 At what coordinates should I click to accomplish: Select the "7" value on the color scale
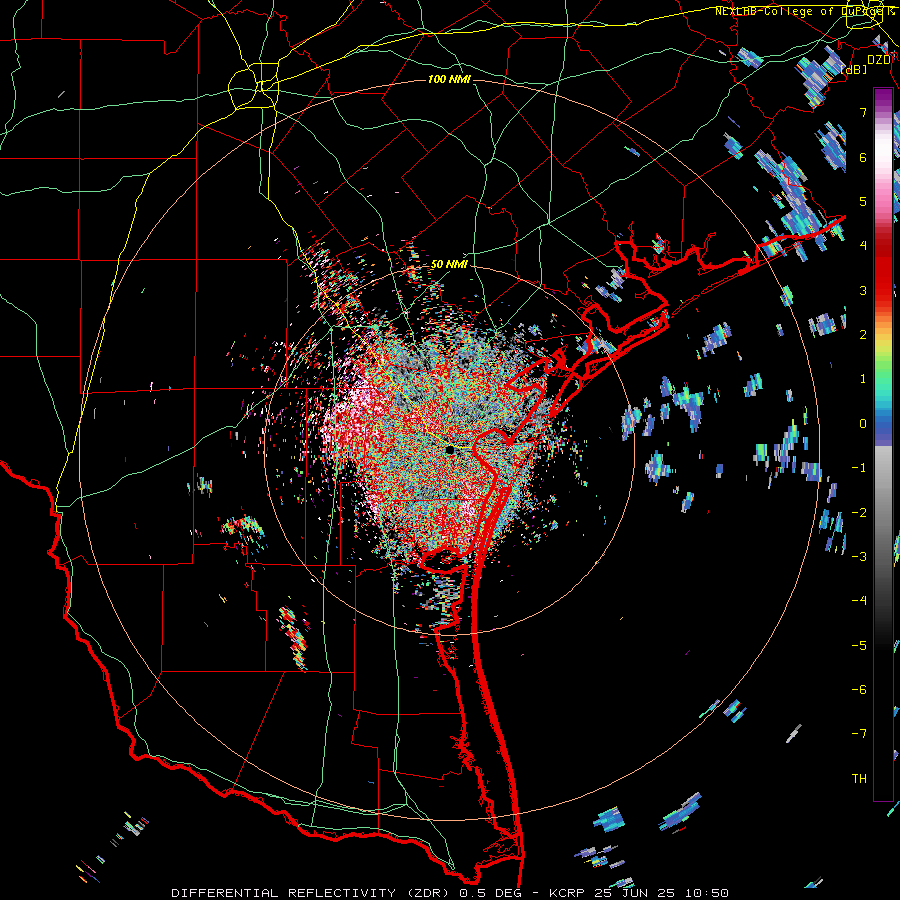coord(863,112)
